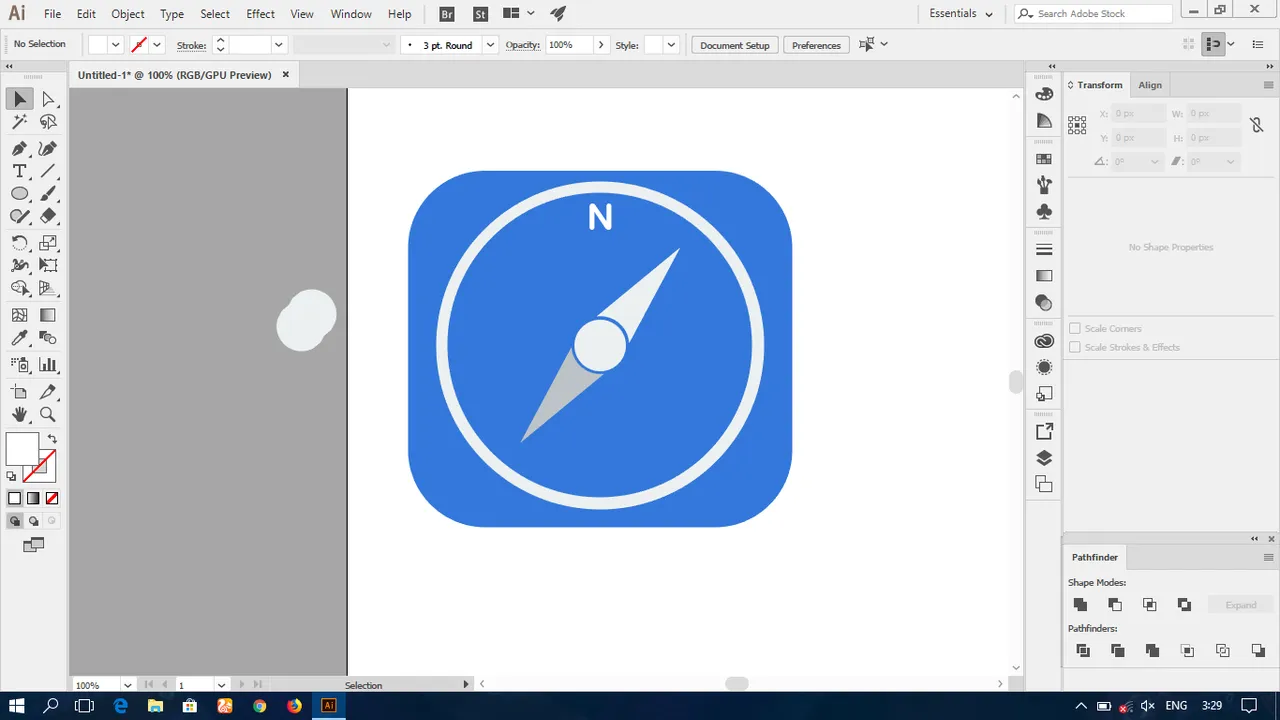
Task: Select the Zoom tool
Action: [48, 414]
